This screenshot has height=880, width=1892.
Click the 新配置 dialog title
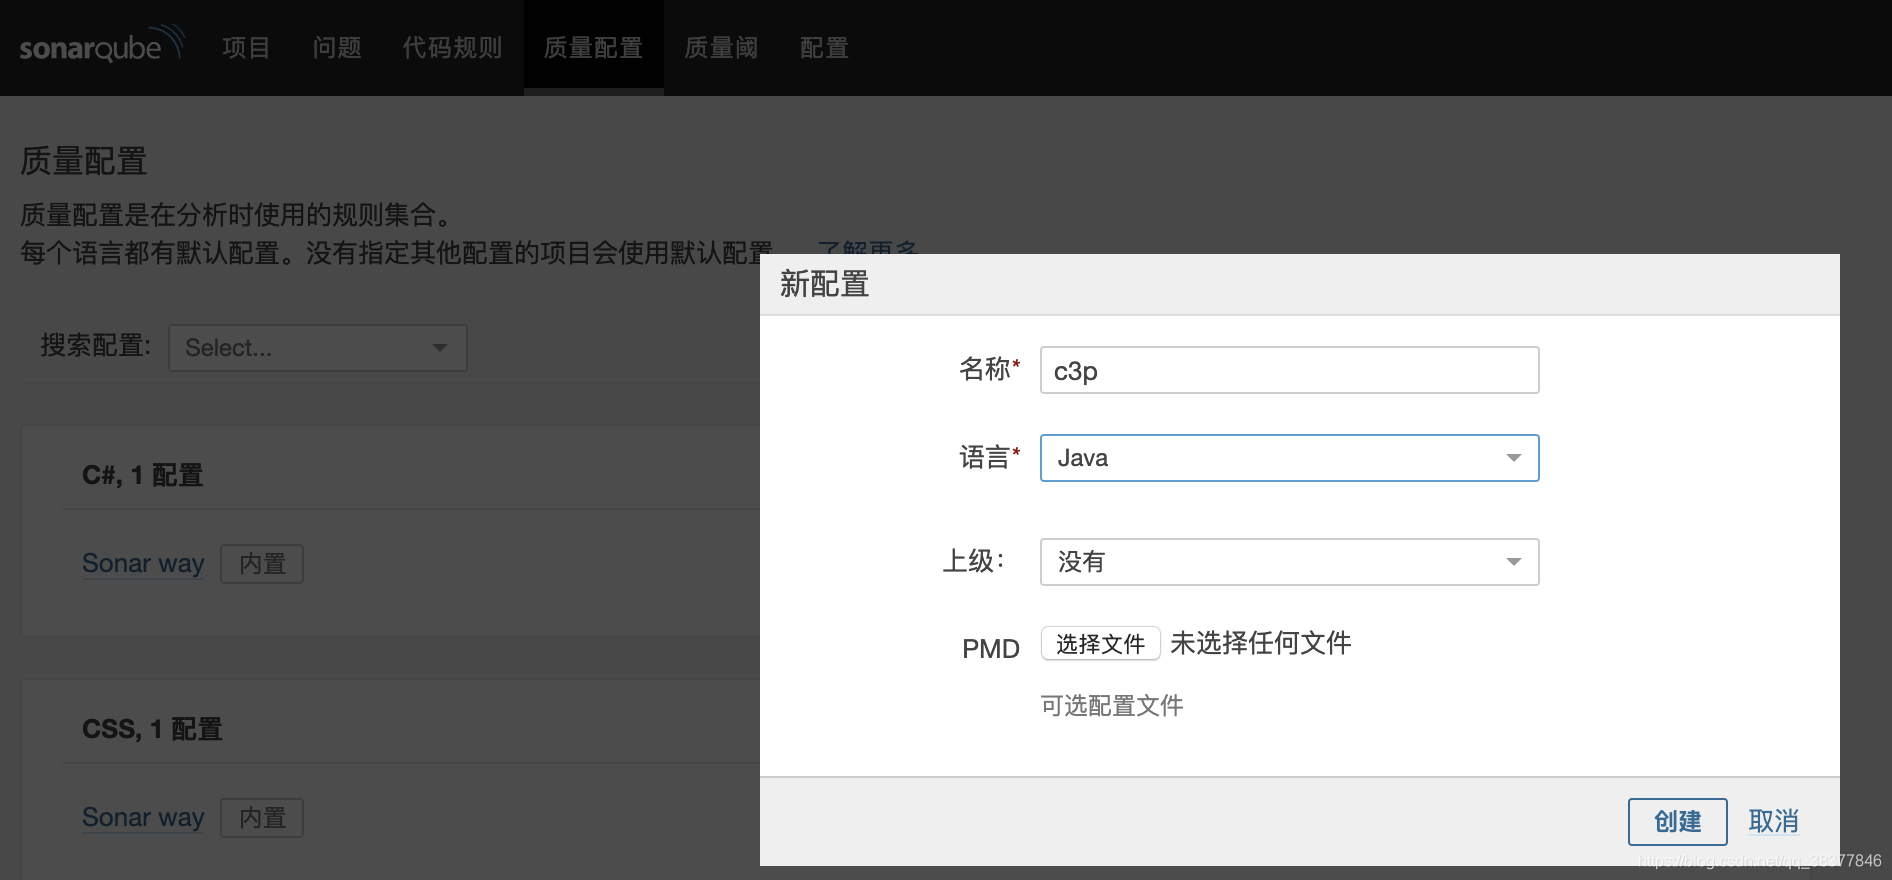[x=824, y=284]
